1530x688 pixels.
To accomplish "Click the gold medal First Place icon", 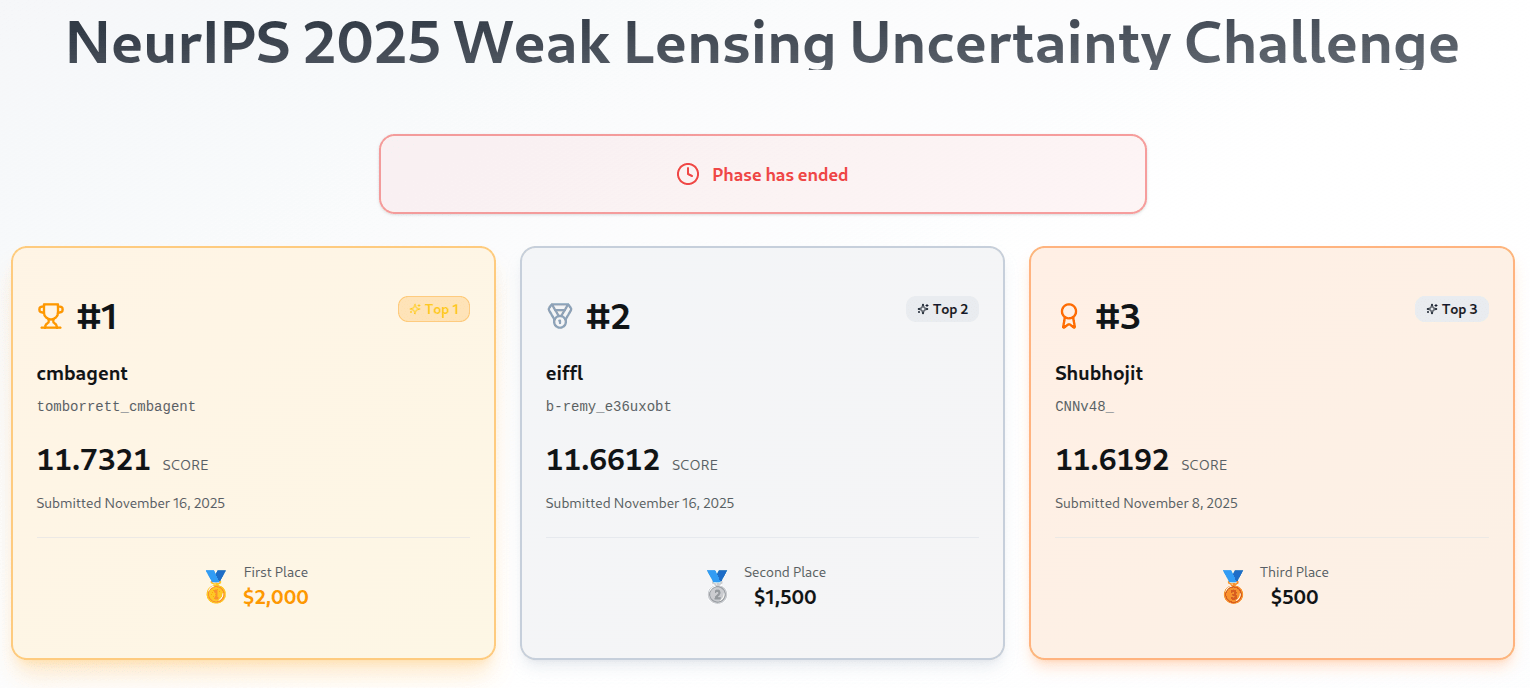I will (216, 586).
